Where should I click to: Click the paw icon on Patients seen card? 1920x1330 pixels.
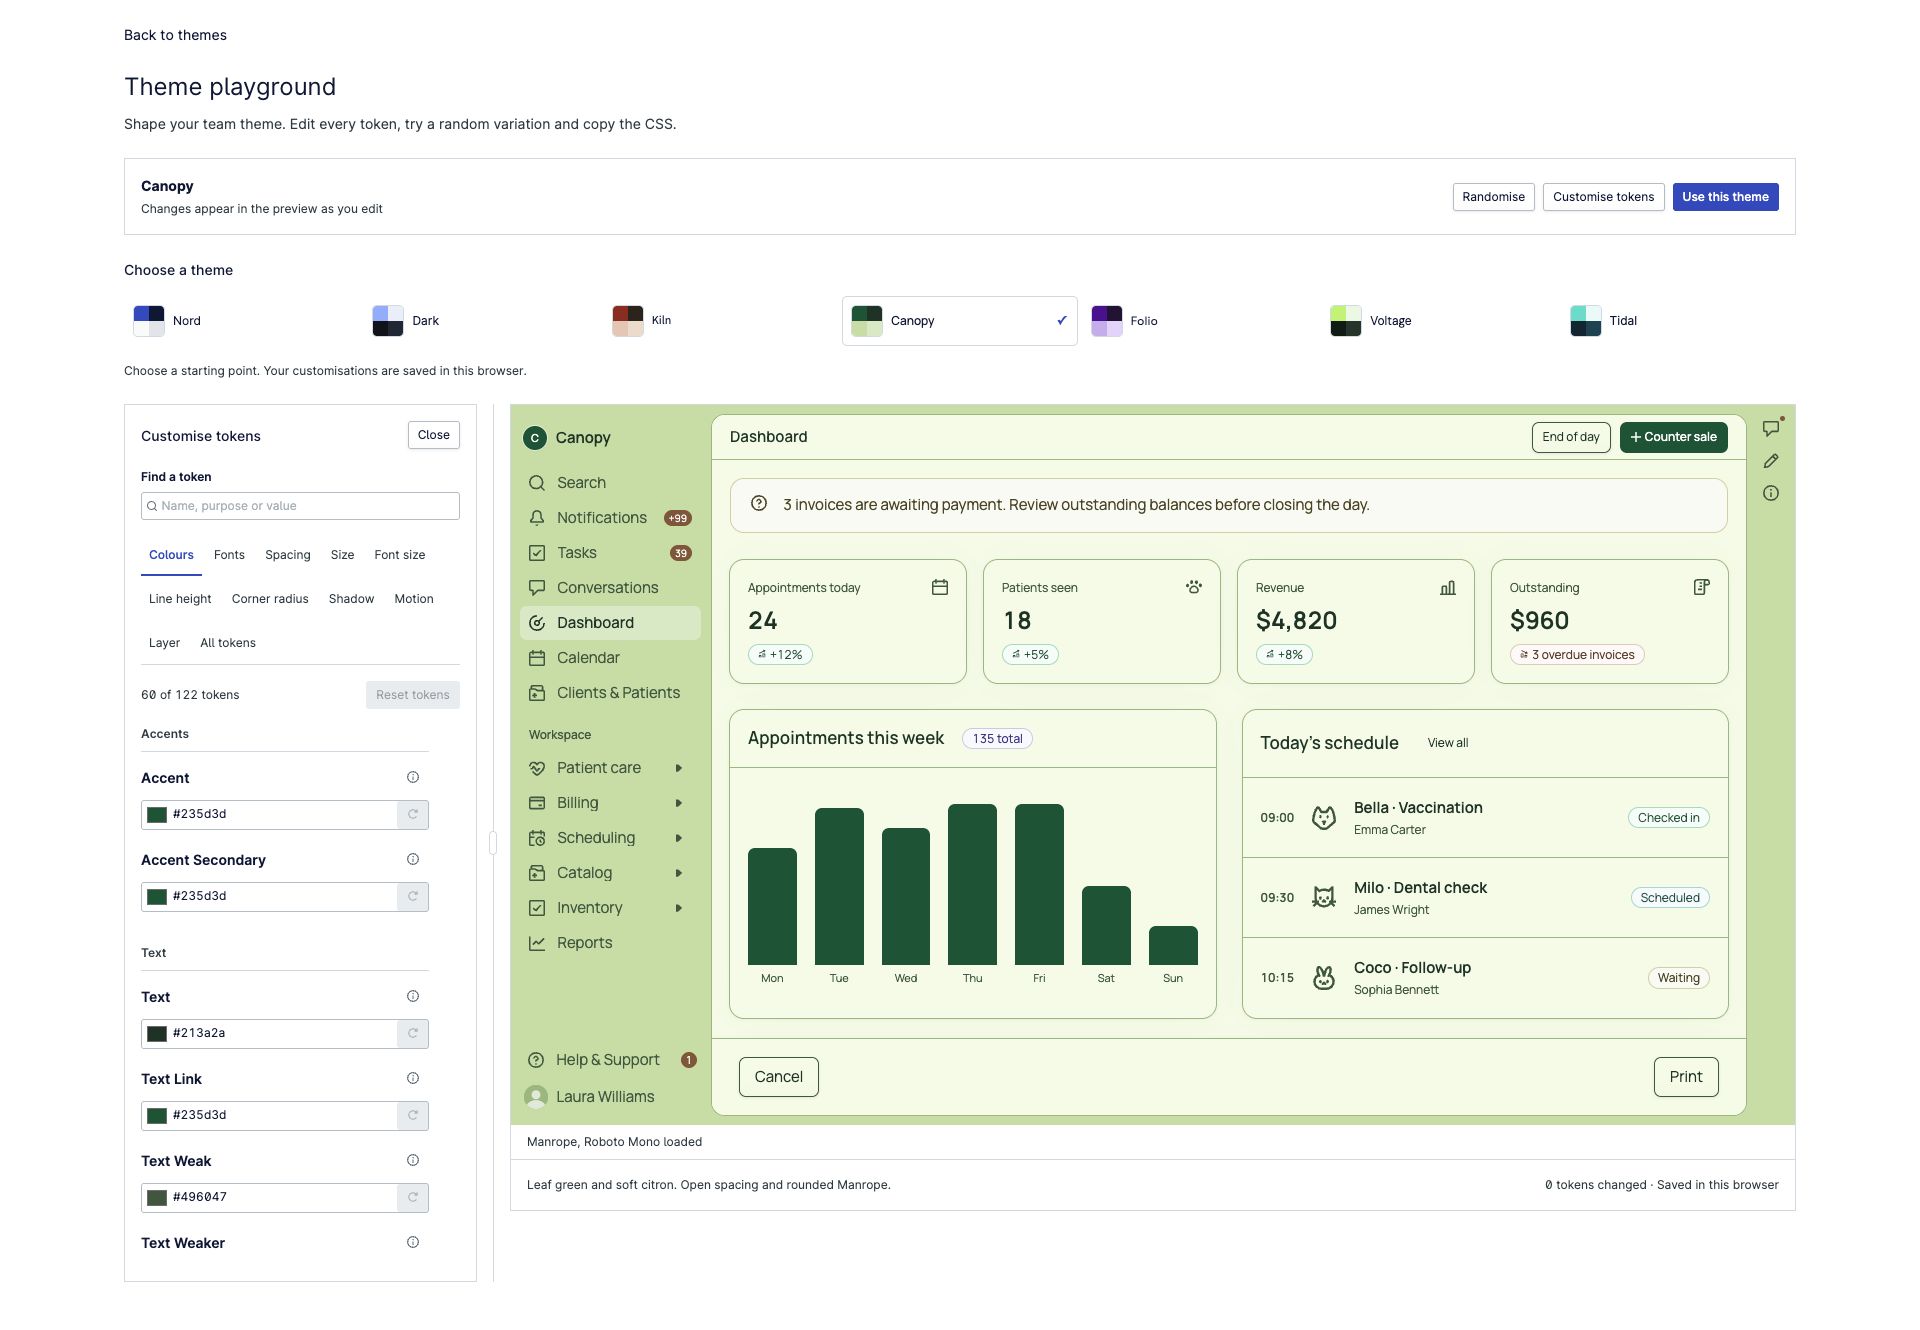[x=1194, y=587]
